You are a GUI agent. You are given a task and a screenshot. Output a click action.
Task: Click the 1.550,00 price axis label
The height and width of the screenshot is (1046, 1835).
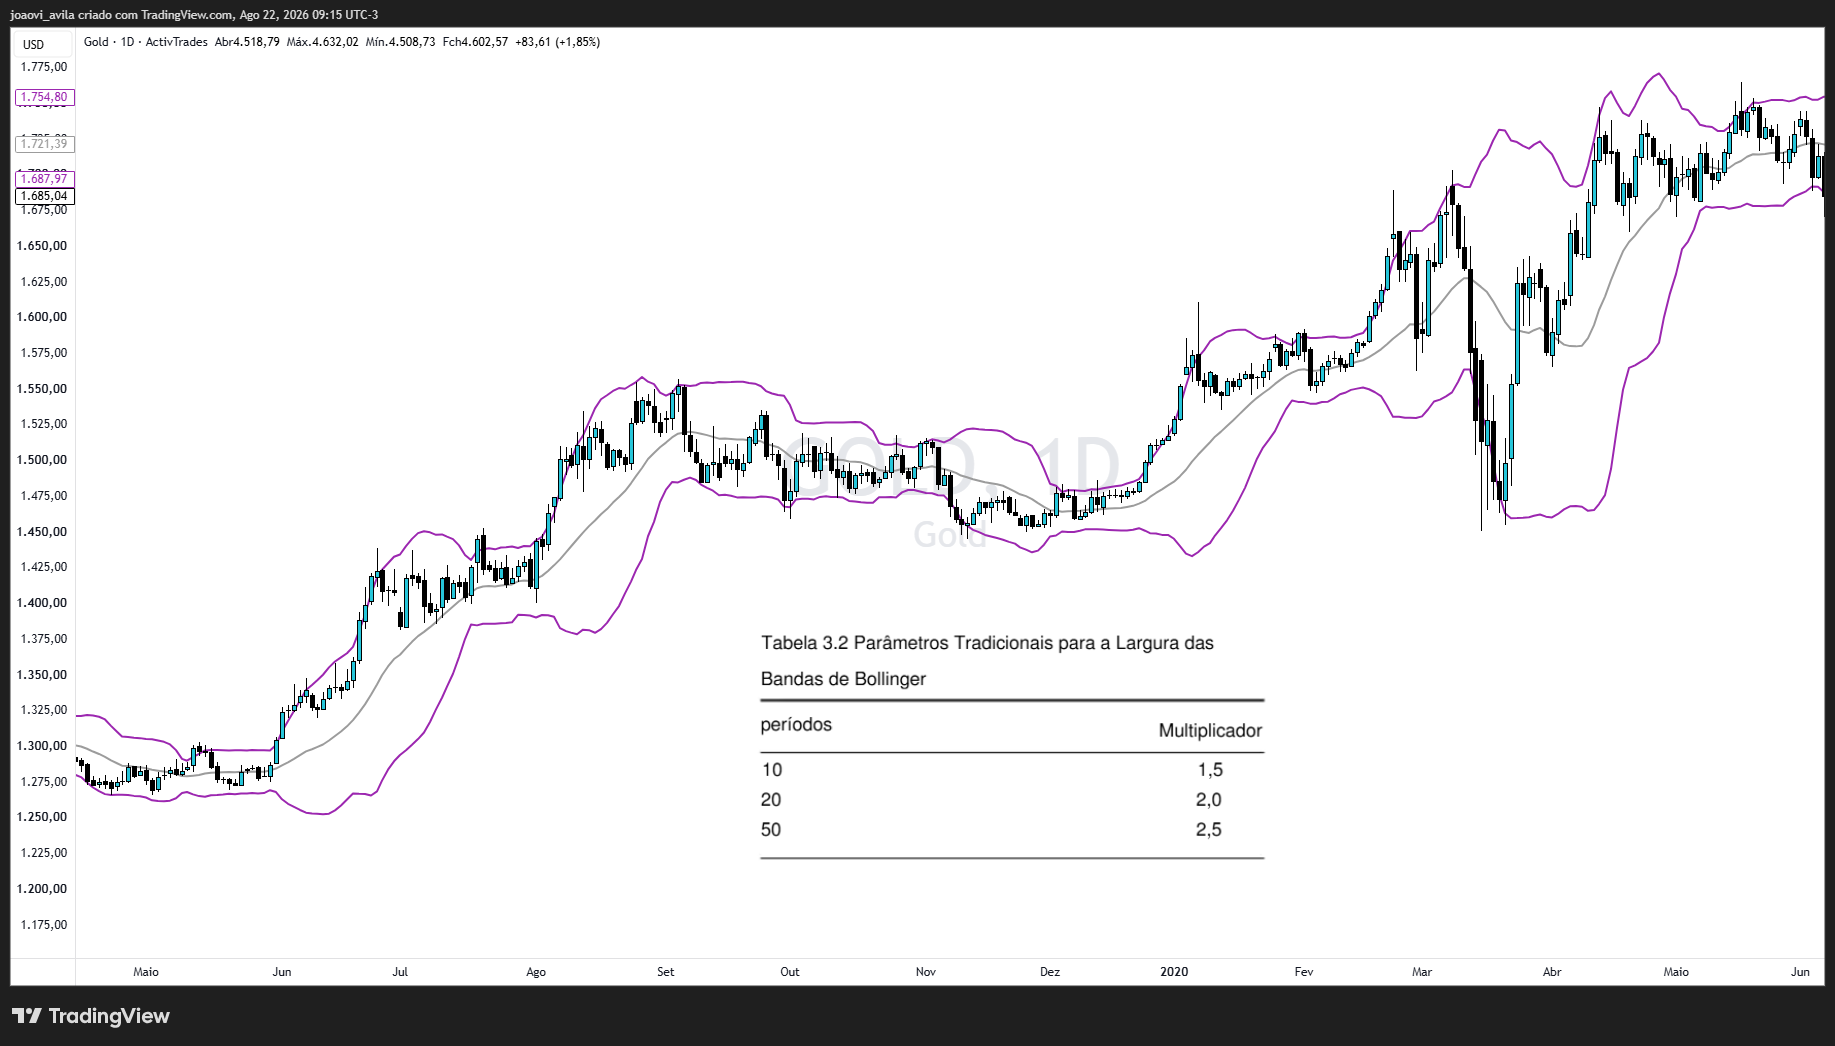(x=44, y=389)
